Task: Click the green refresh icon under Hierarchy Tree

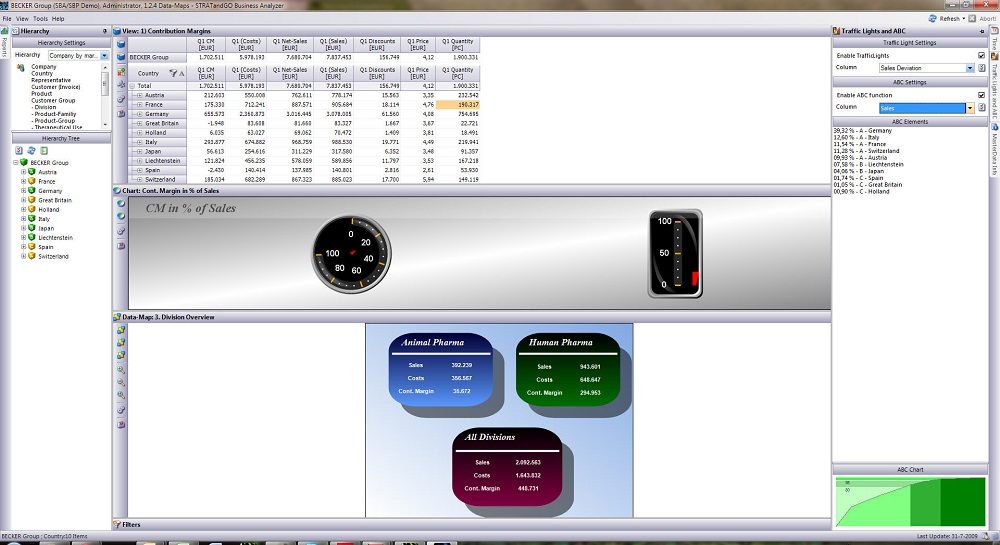Action: click(x=30, y=150)
